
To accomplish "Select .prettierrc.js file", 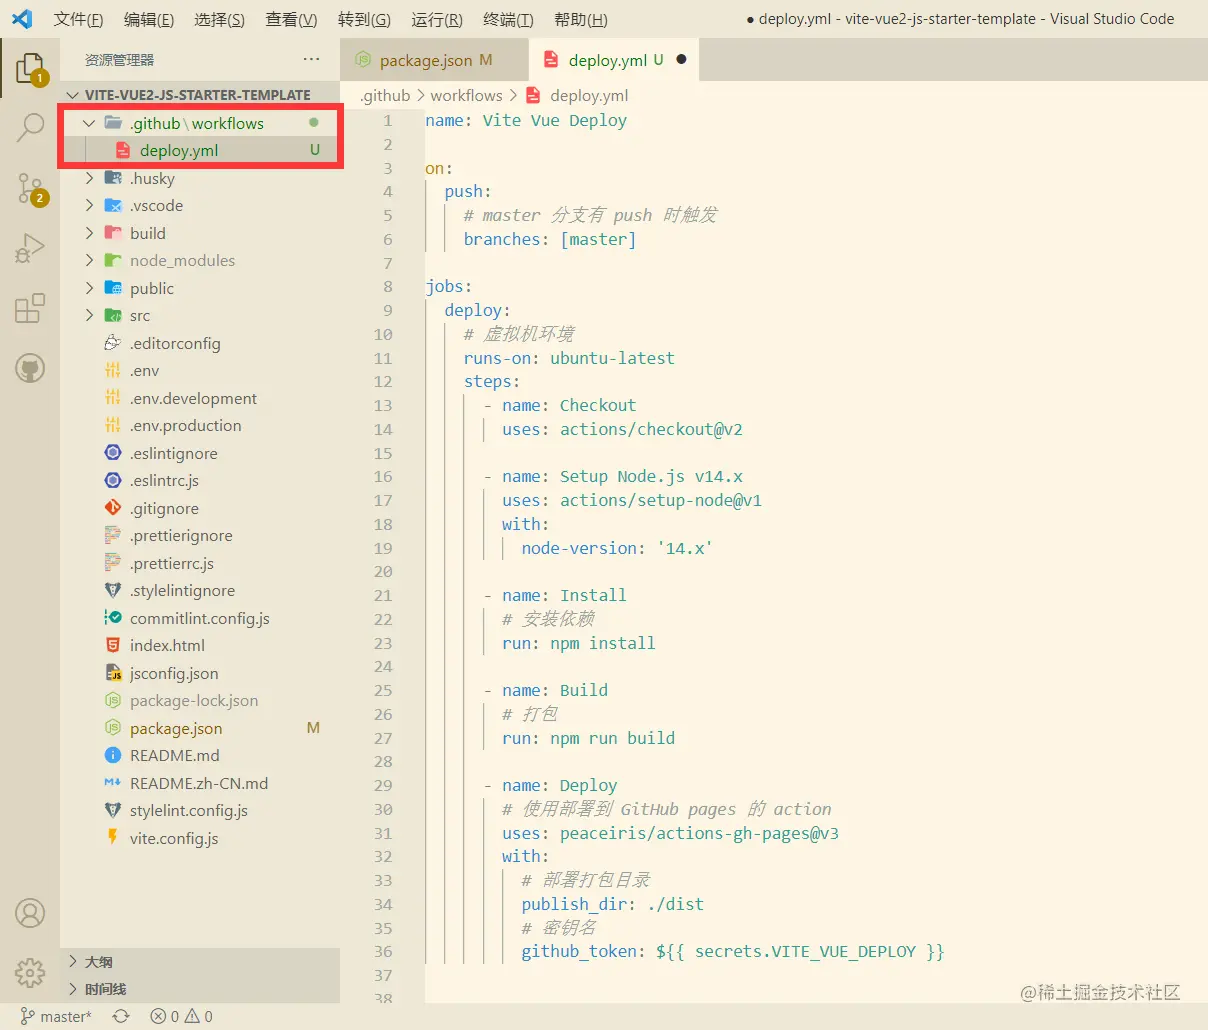I will click(200, 563).
